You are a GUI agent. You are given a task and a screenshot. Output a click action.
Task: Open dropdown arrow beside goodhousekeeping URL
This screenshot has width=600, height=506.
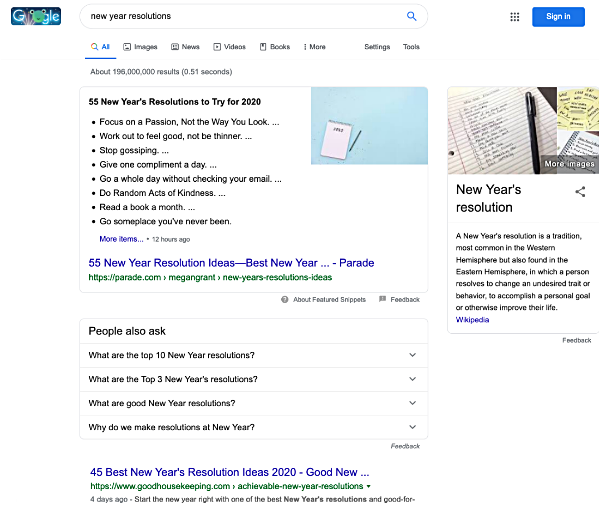coord(369,486)
